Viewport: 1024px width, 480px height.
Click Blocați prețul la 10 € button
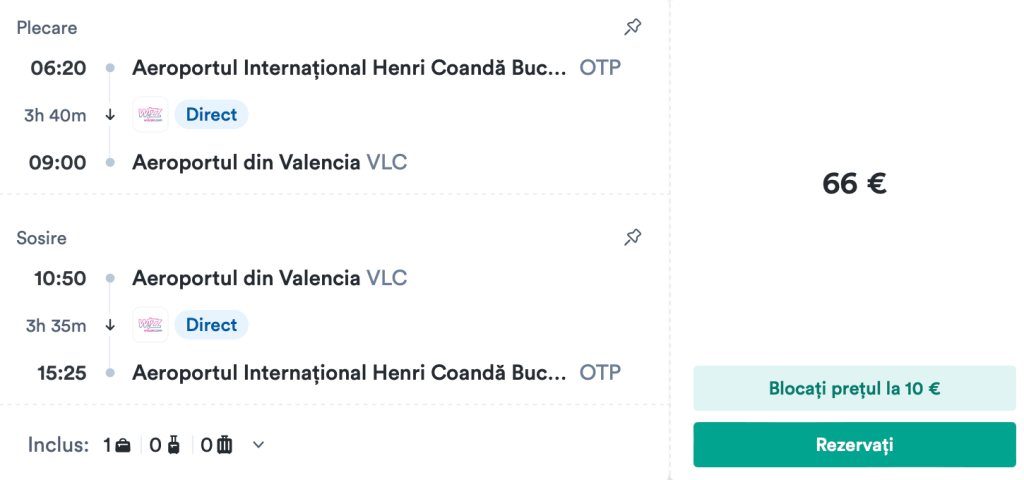(854, 388)
